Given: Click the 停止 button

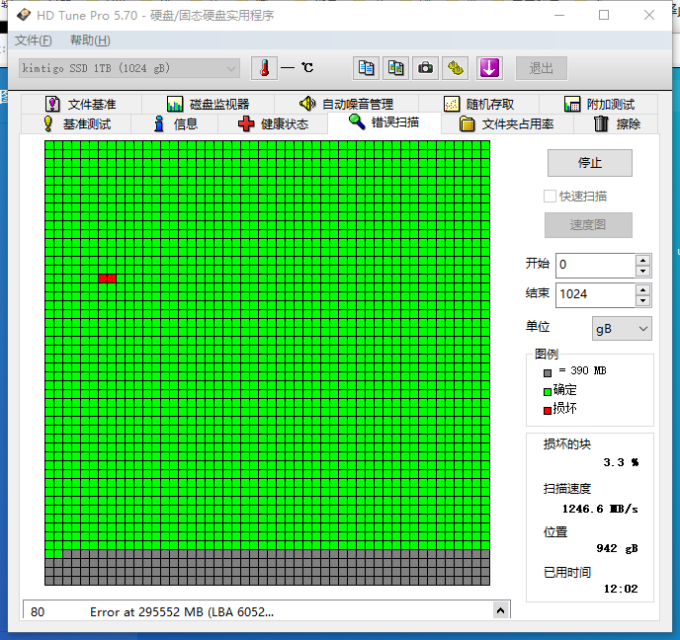Looking at the screenshot, I should tap(589, 163).
